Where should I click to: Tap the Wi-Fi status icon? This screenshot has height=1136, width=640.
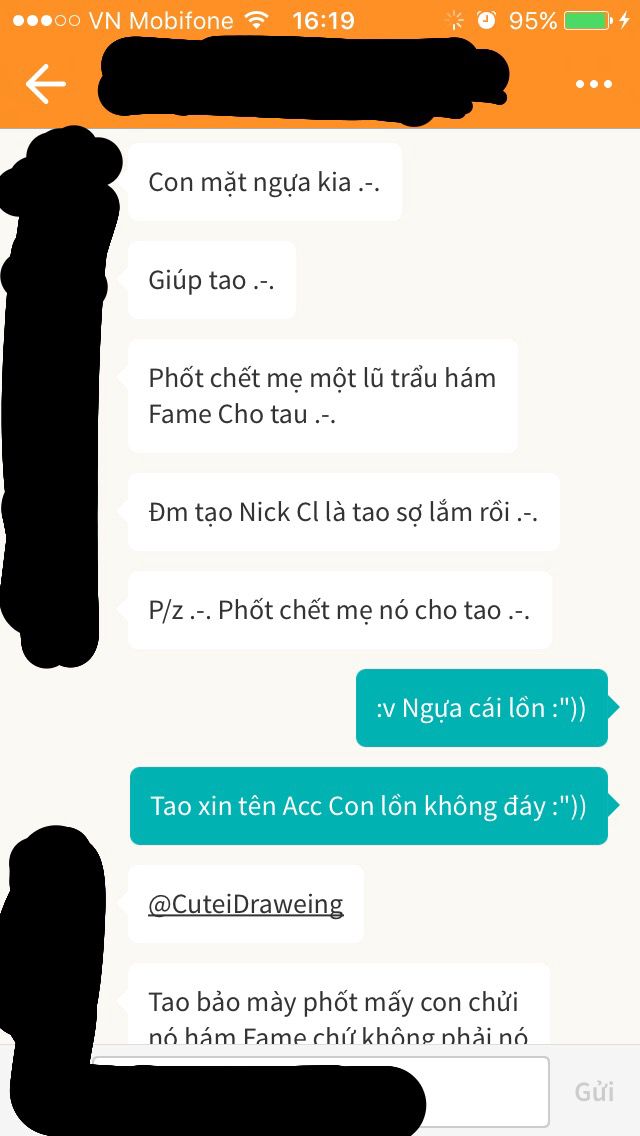(256, 20)
